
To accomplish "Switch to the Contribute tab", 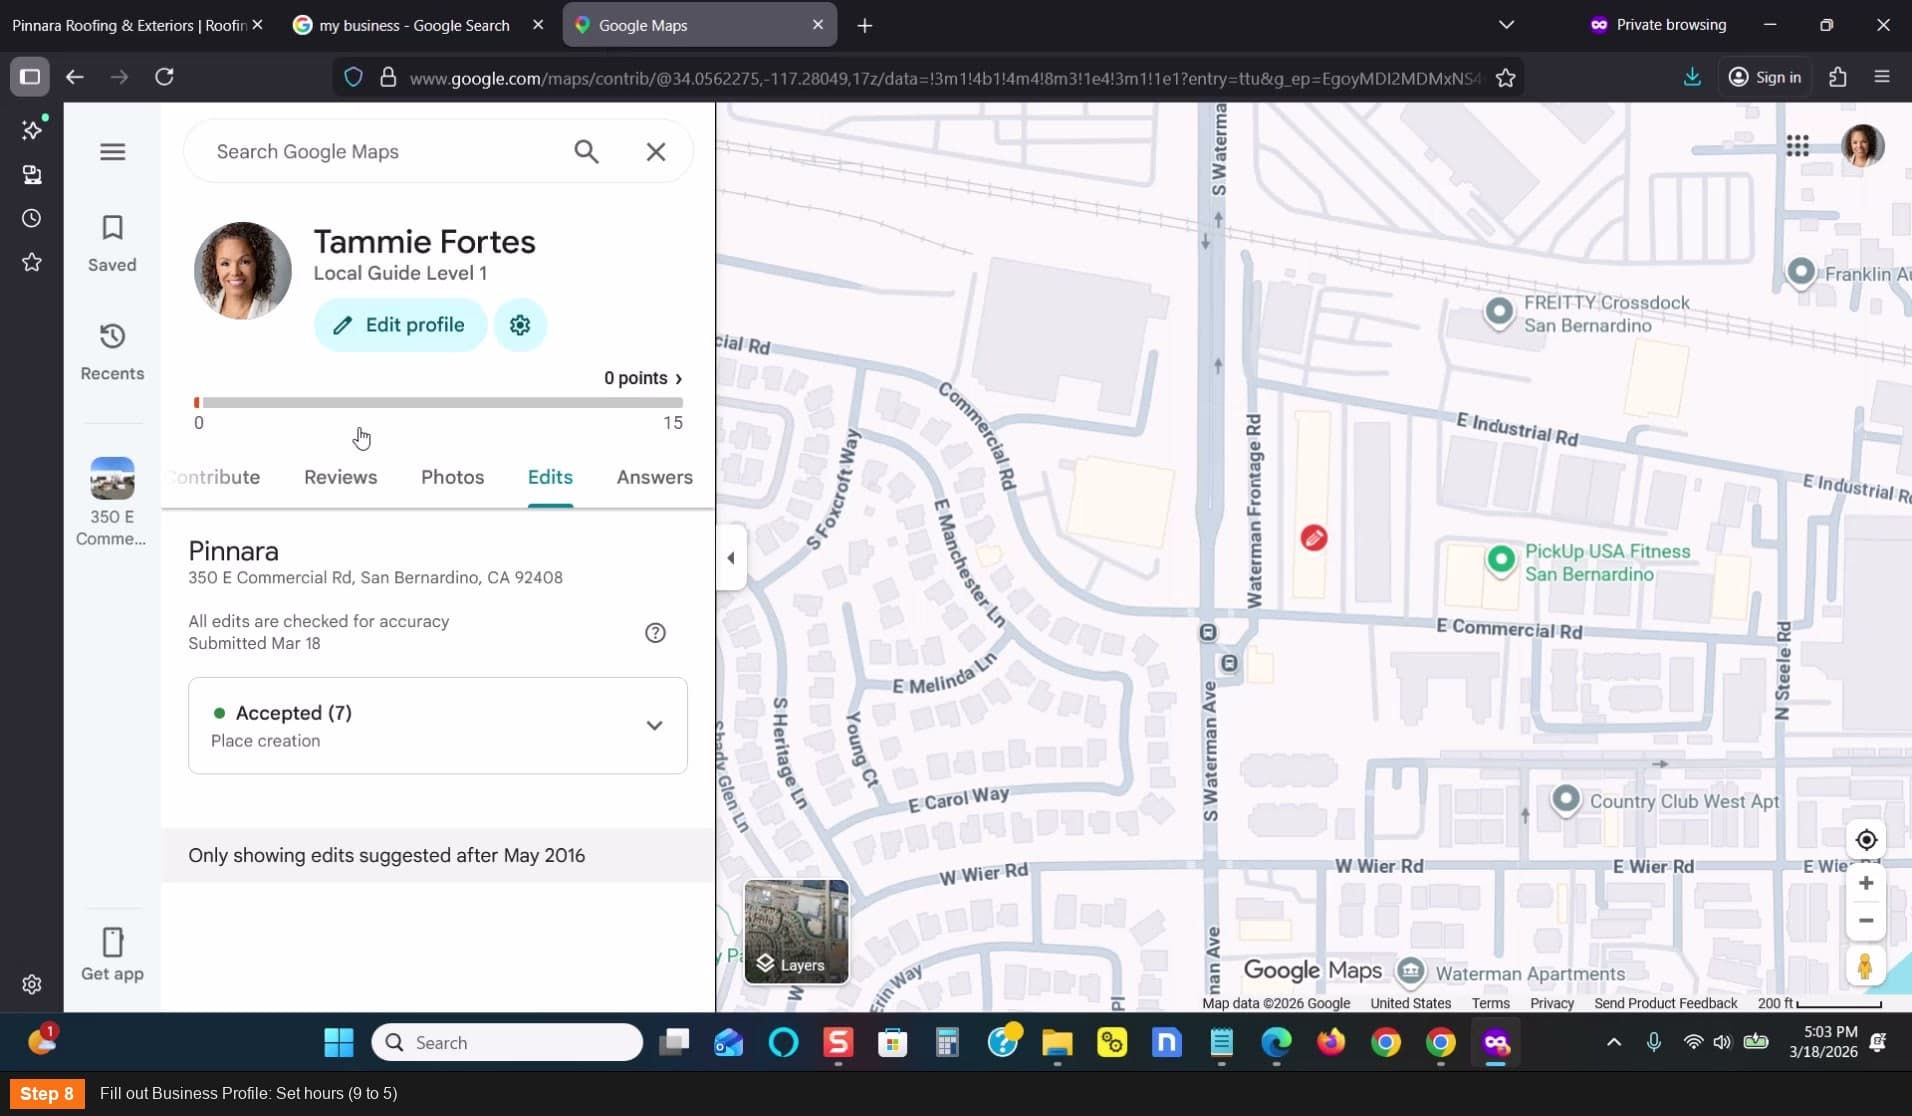I will coord(214,477).
